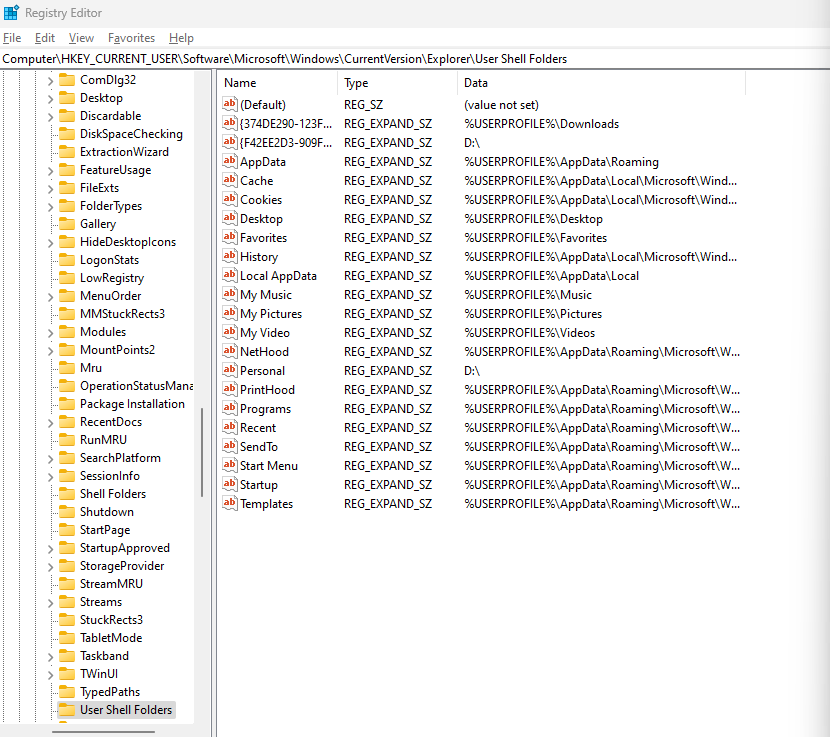This screenshot has height=737, width=830.
Task: Select the Shutdown key
Action: click(x=107, y=512)
